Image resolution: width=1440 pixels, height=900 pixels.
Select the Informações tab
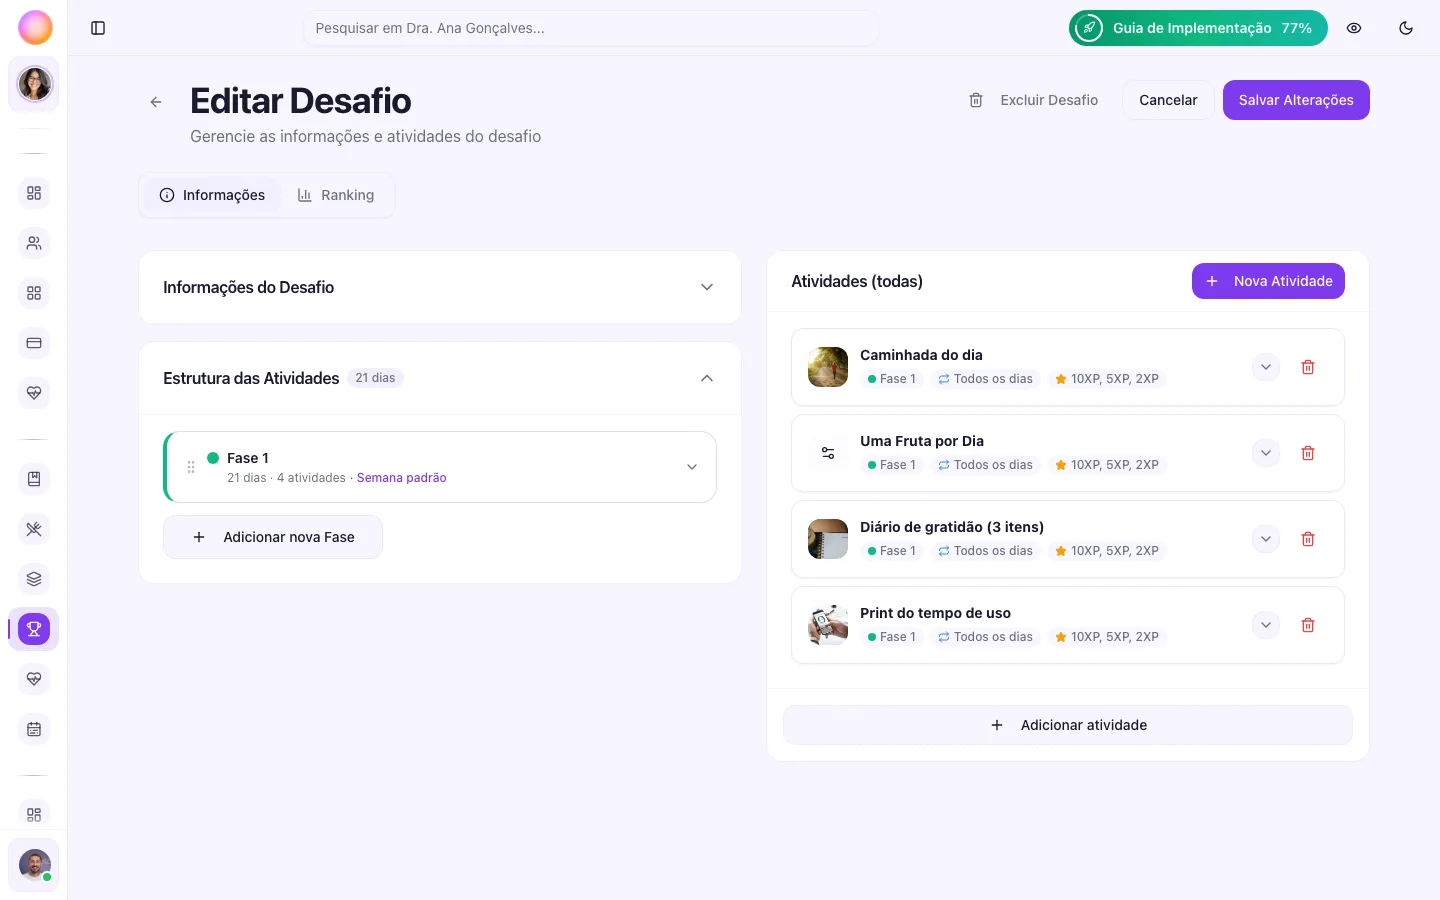click(x=212, y=195)
